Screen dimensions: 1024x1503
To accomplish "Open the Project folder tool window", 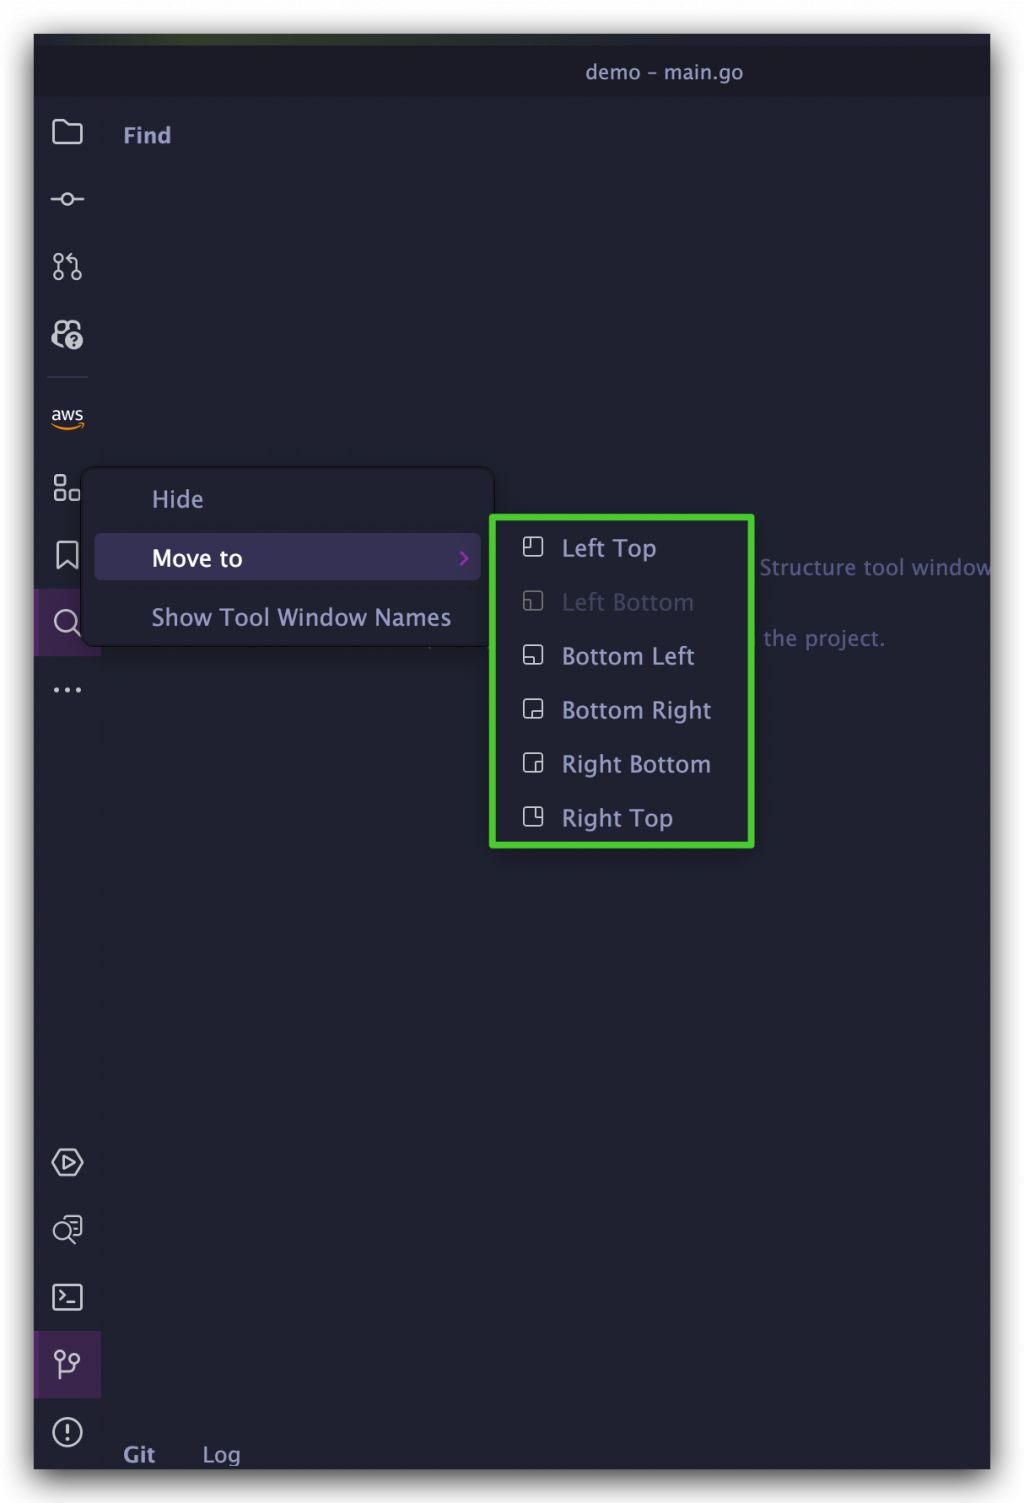I will (x=67, y=132).
